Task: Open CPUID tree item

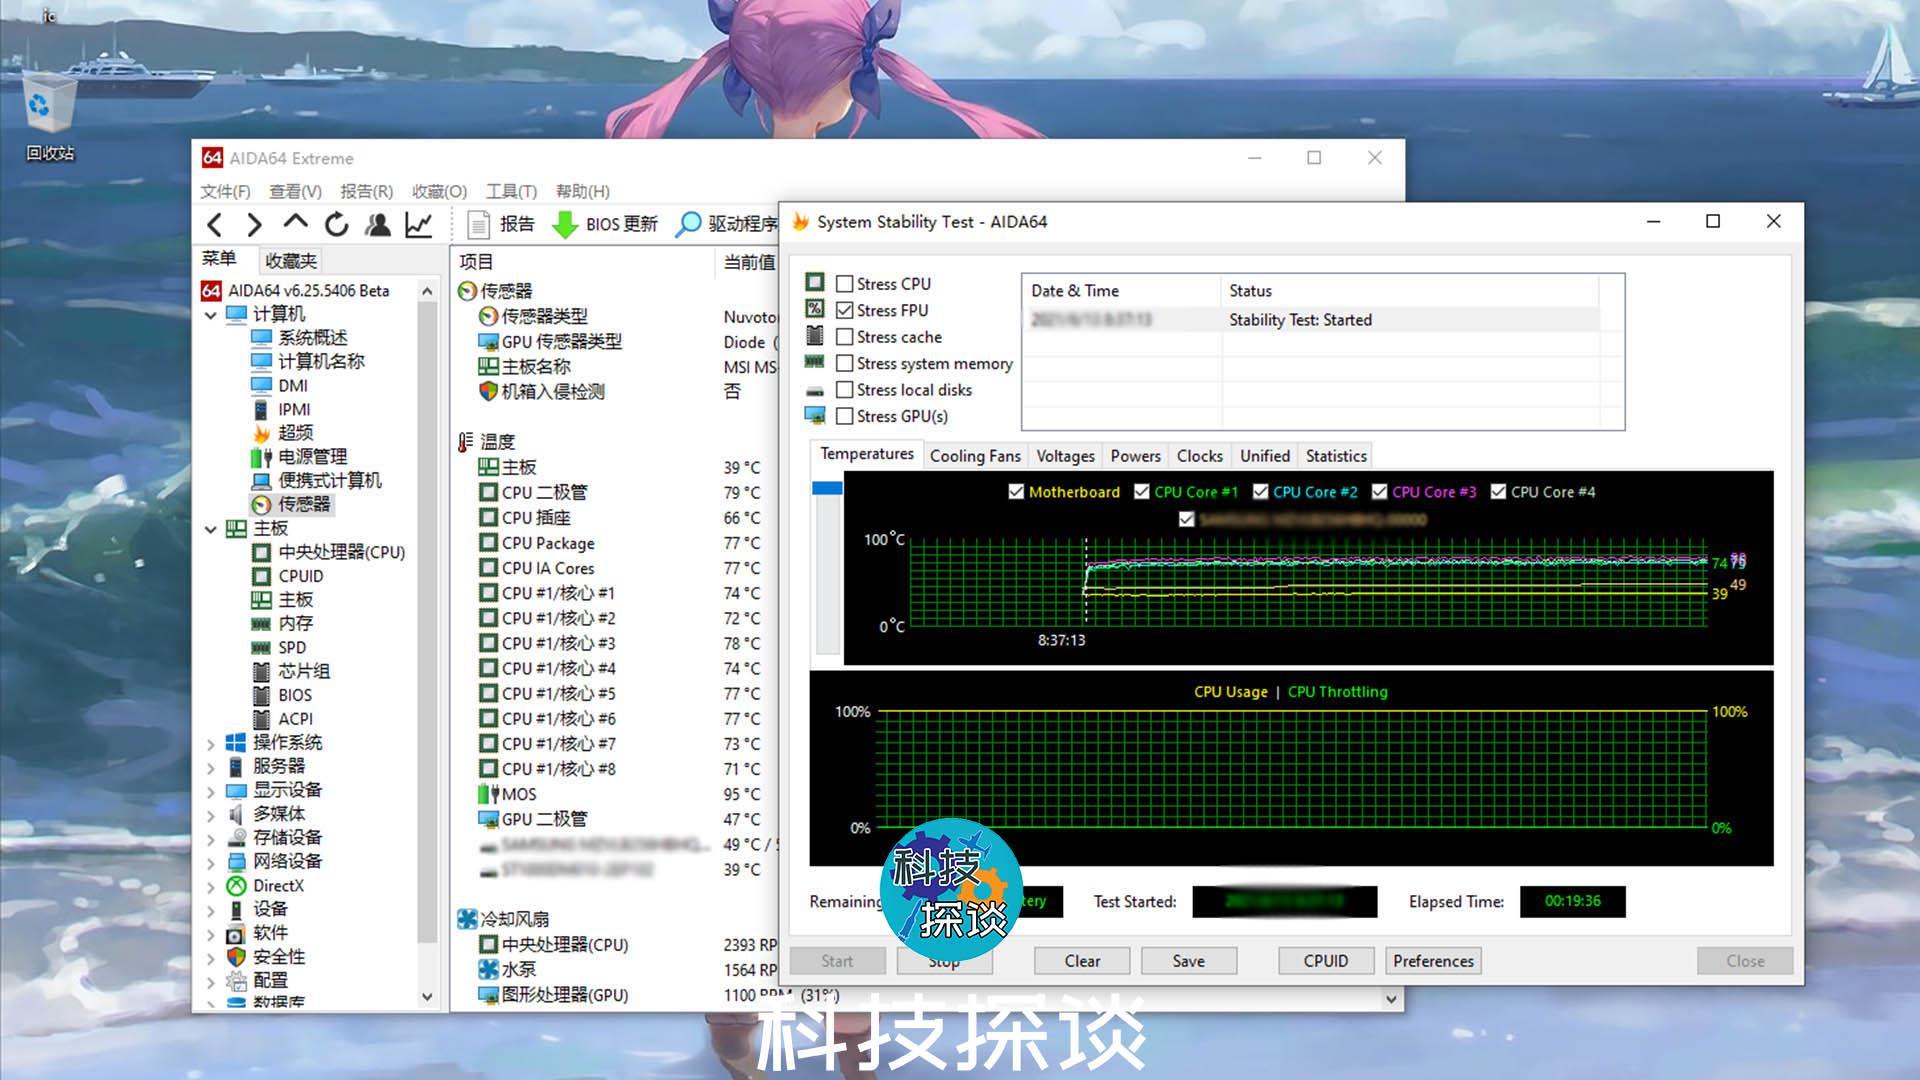Action: tap(300, 576)
